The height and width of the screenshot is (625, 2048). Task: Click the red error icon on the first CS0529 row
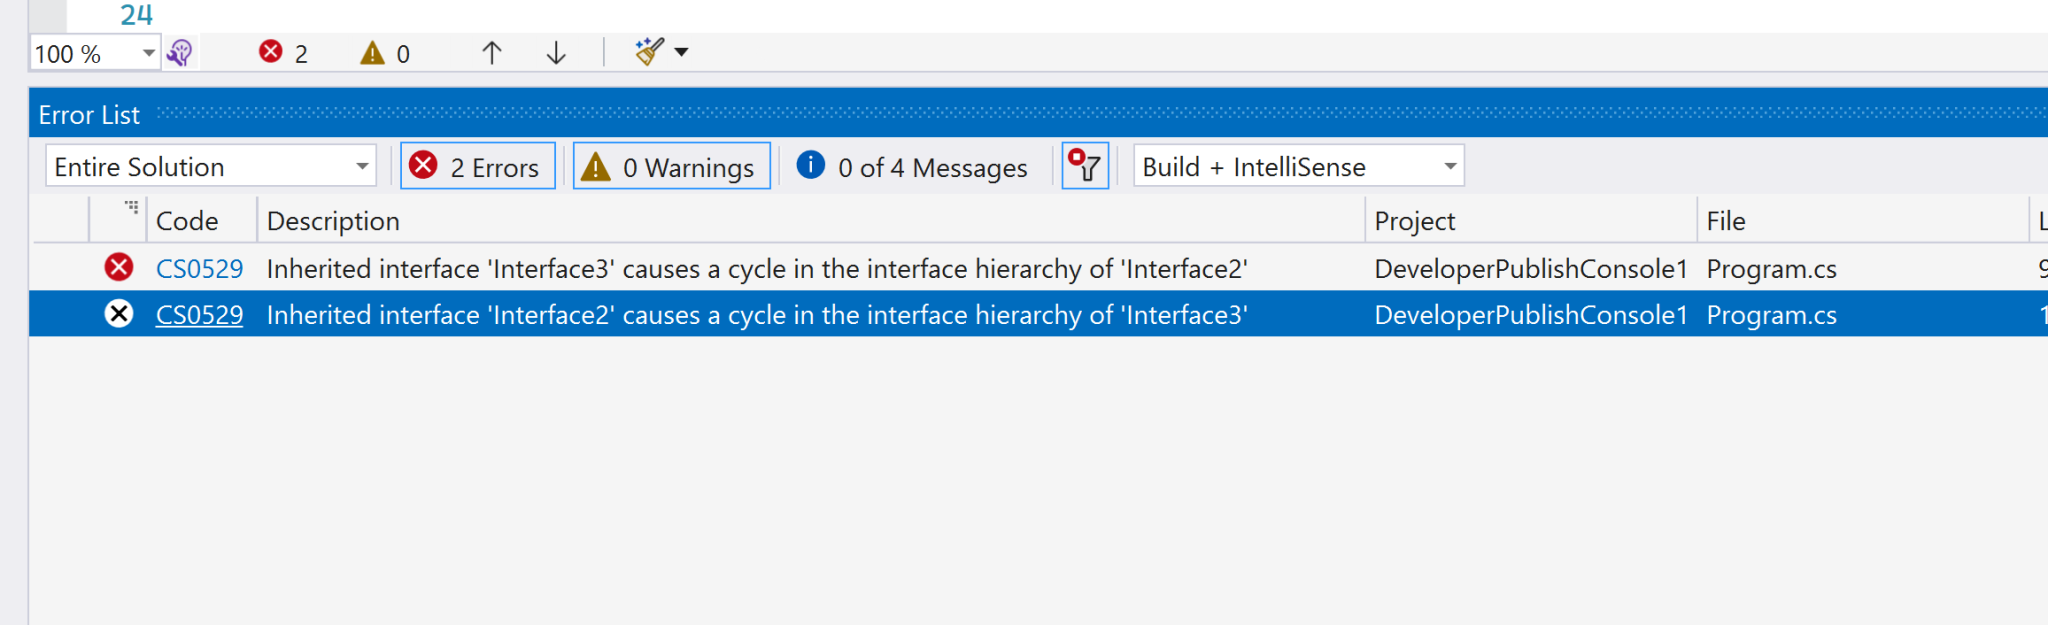pos(118,267)
